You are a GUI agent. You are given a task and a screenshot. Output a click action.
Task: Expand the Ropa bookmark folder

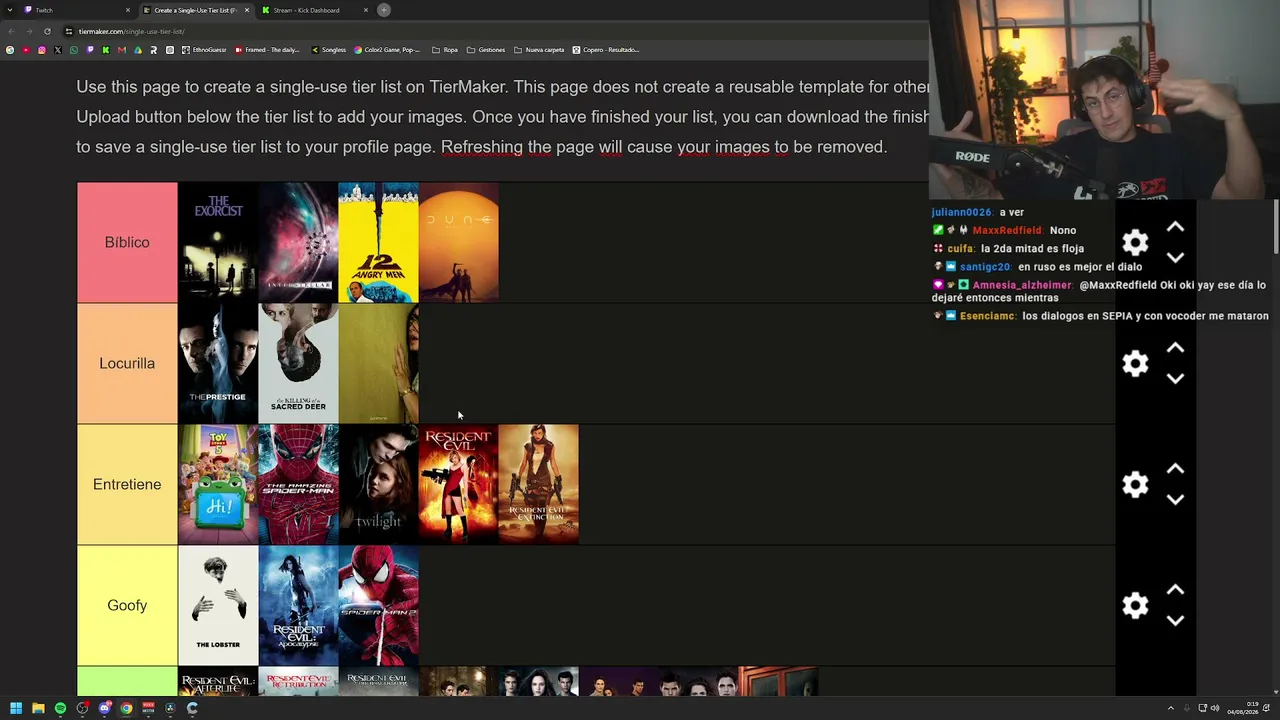(445, 50)
